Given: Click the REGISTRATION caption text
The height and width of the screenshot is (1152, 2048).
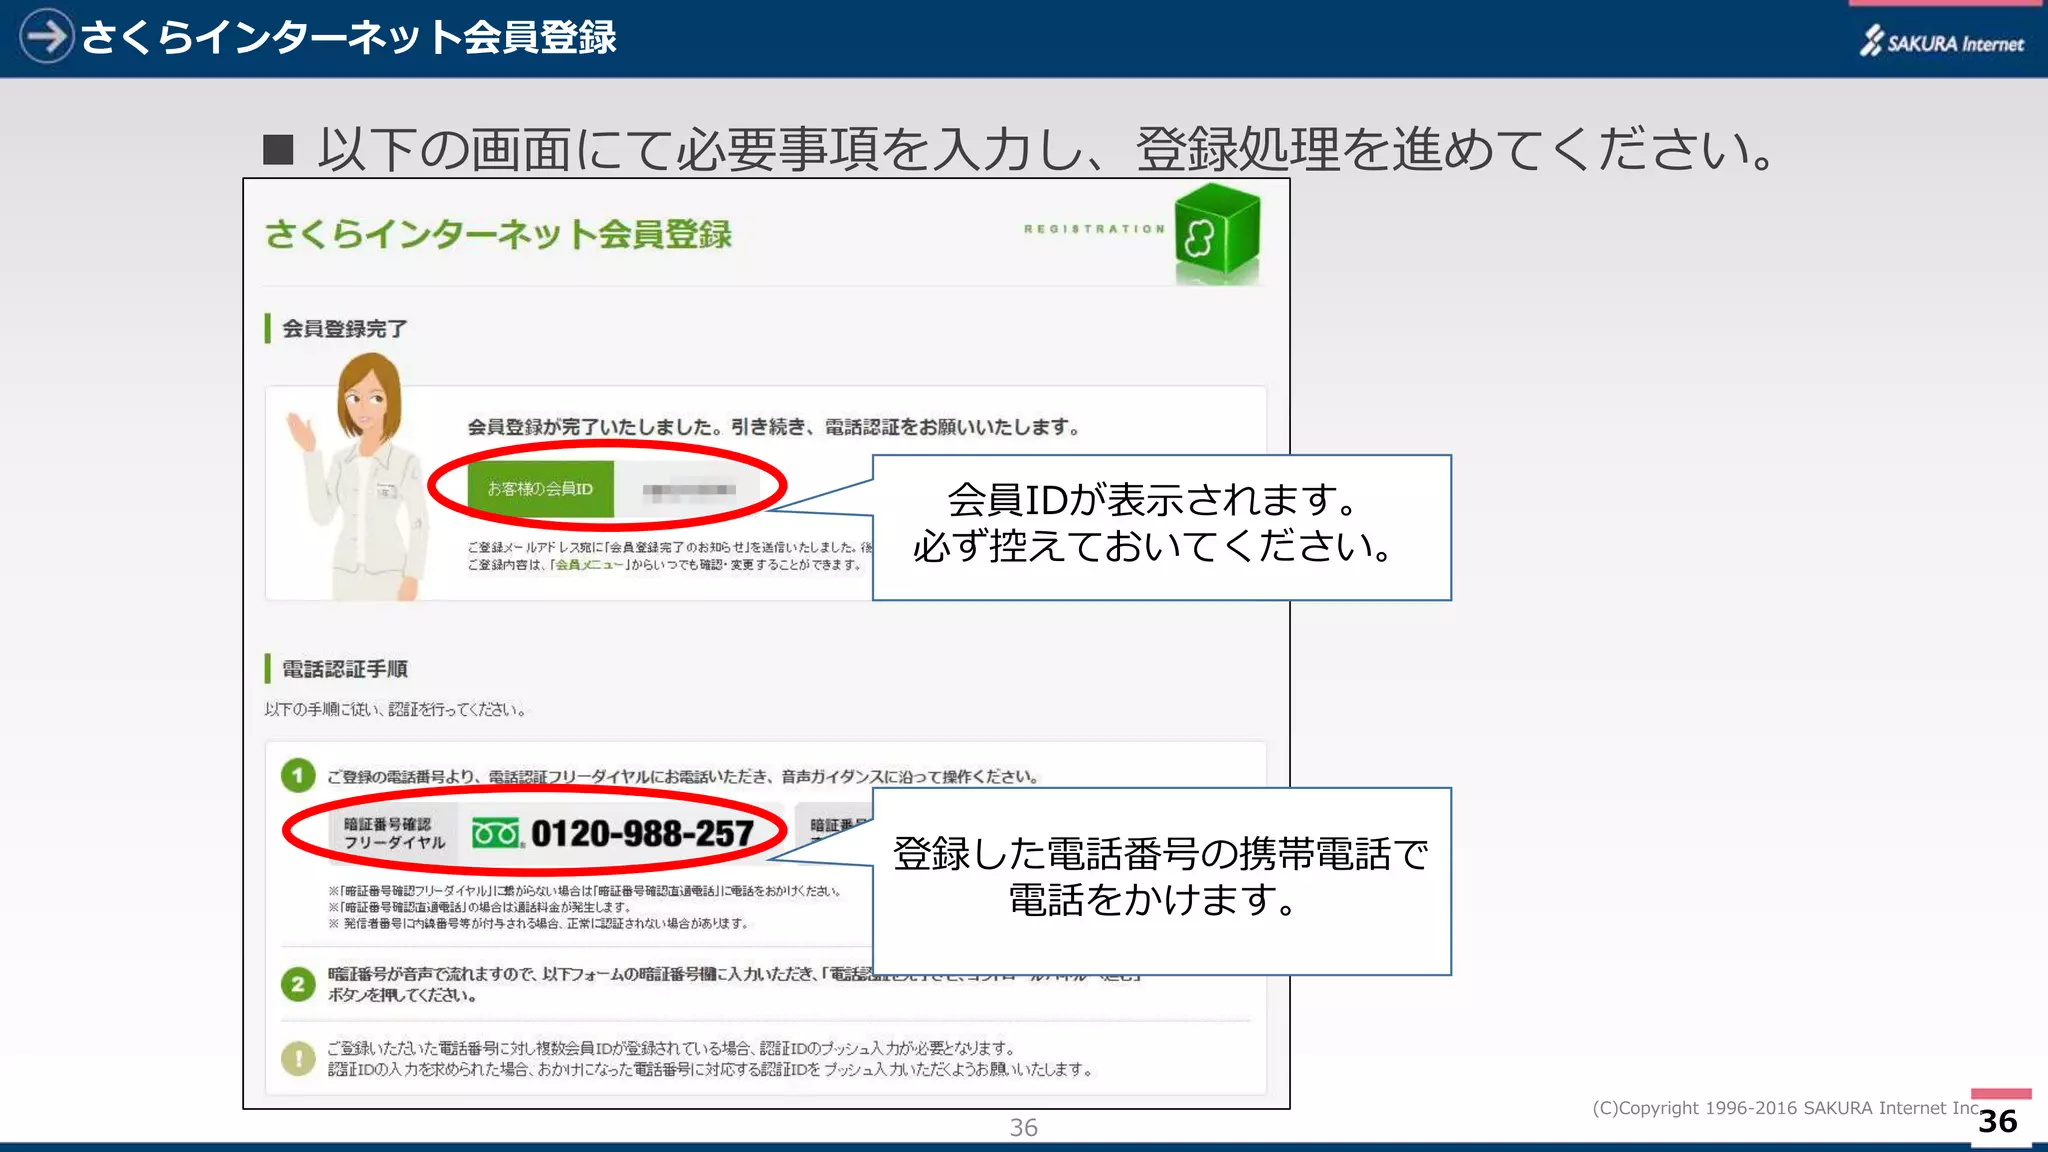Looking at the screenshot, I should click(x=1094, y=229).
